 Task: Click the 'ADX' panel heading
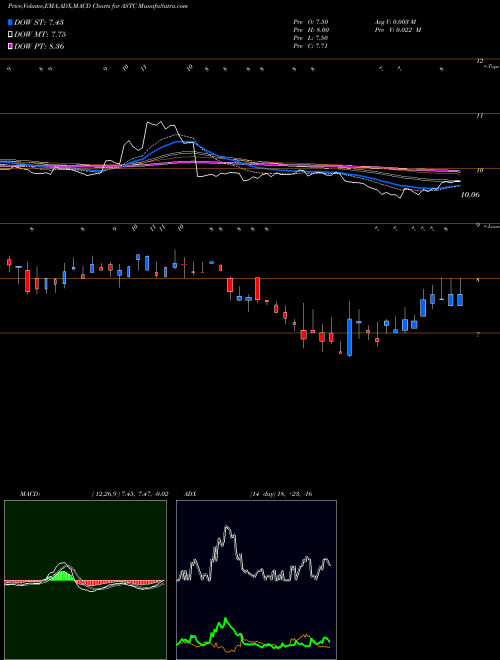pos(190,494)
